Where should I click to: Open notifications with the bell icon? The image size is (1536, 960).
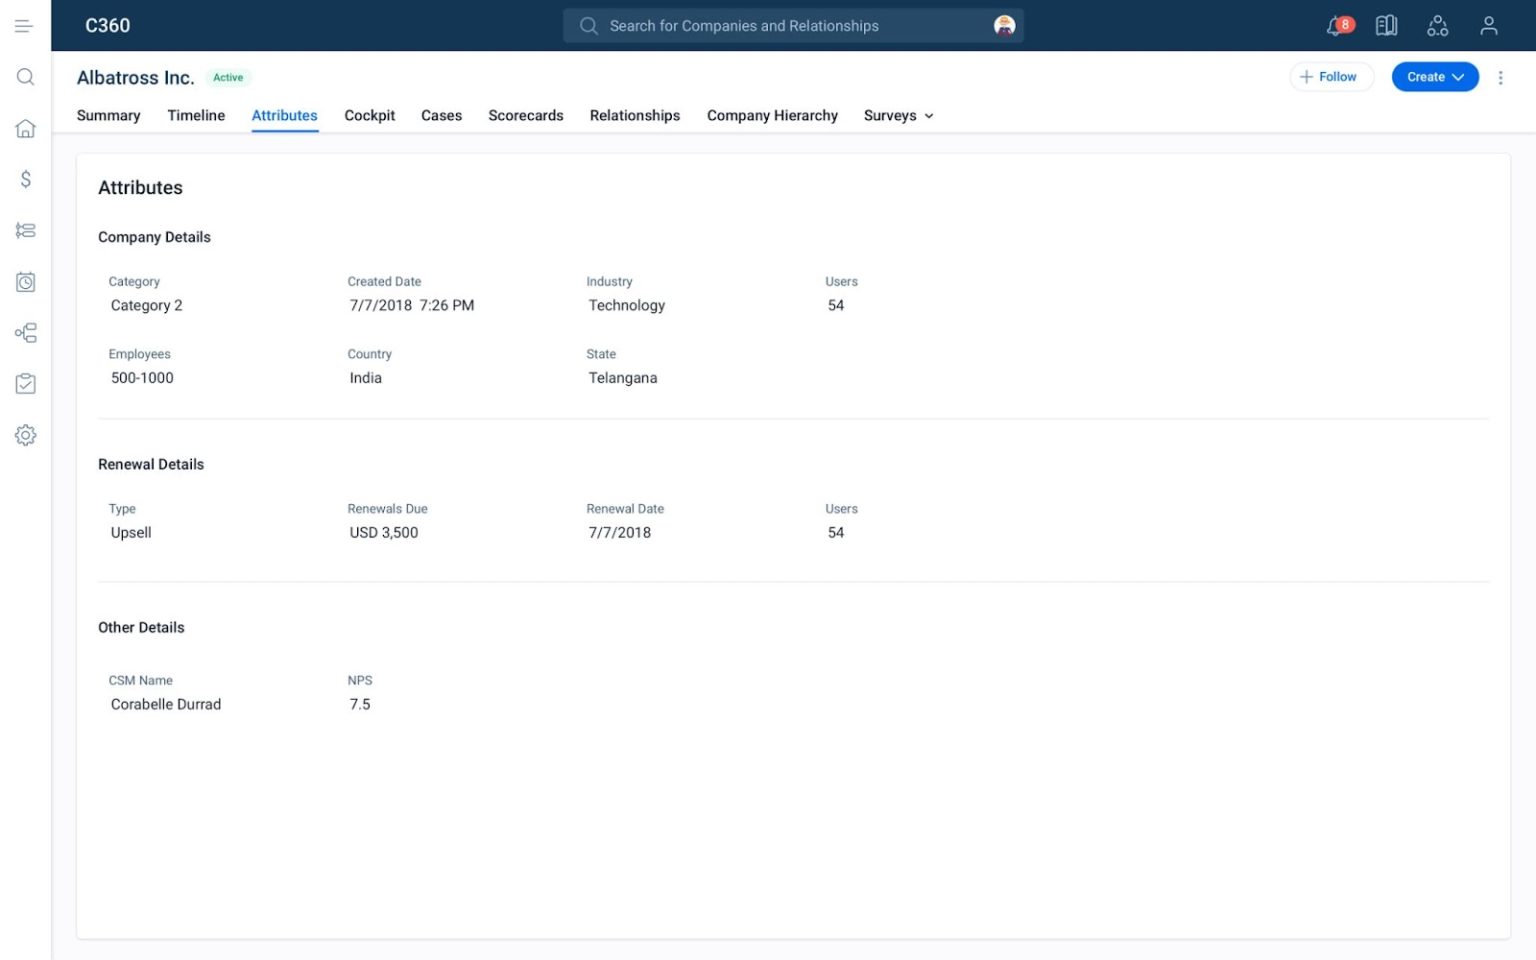tap(1335, 25)
